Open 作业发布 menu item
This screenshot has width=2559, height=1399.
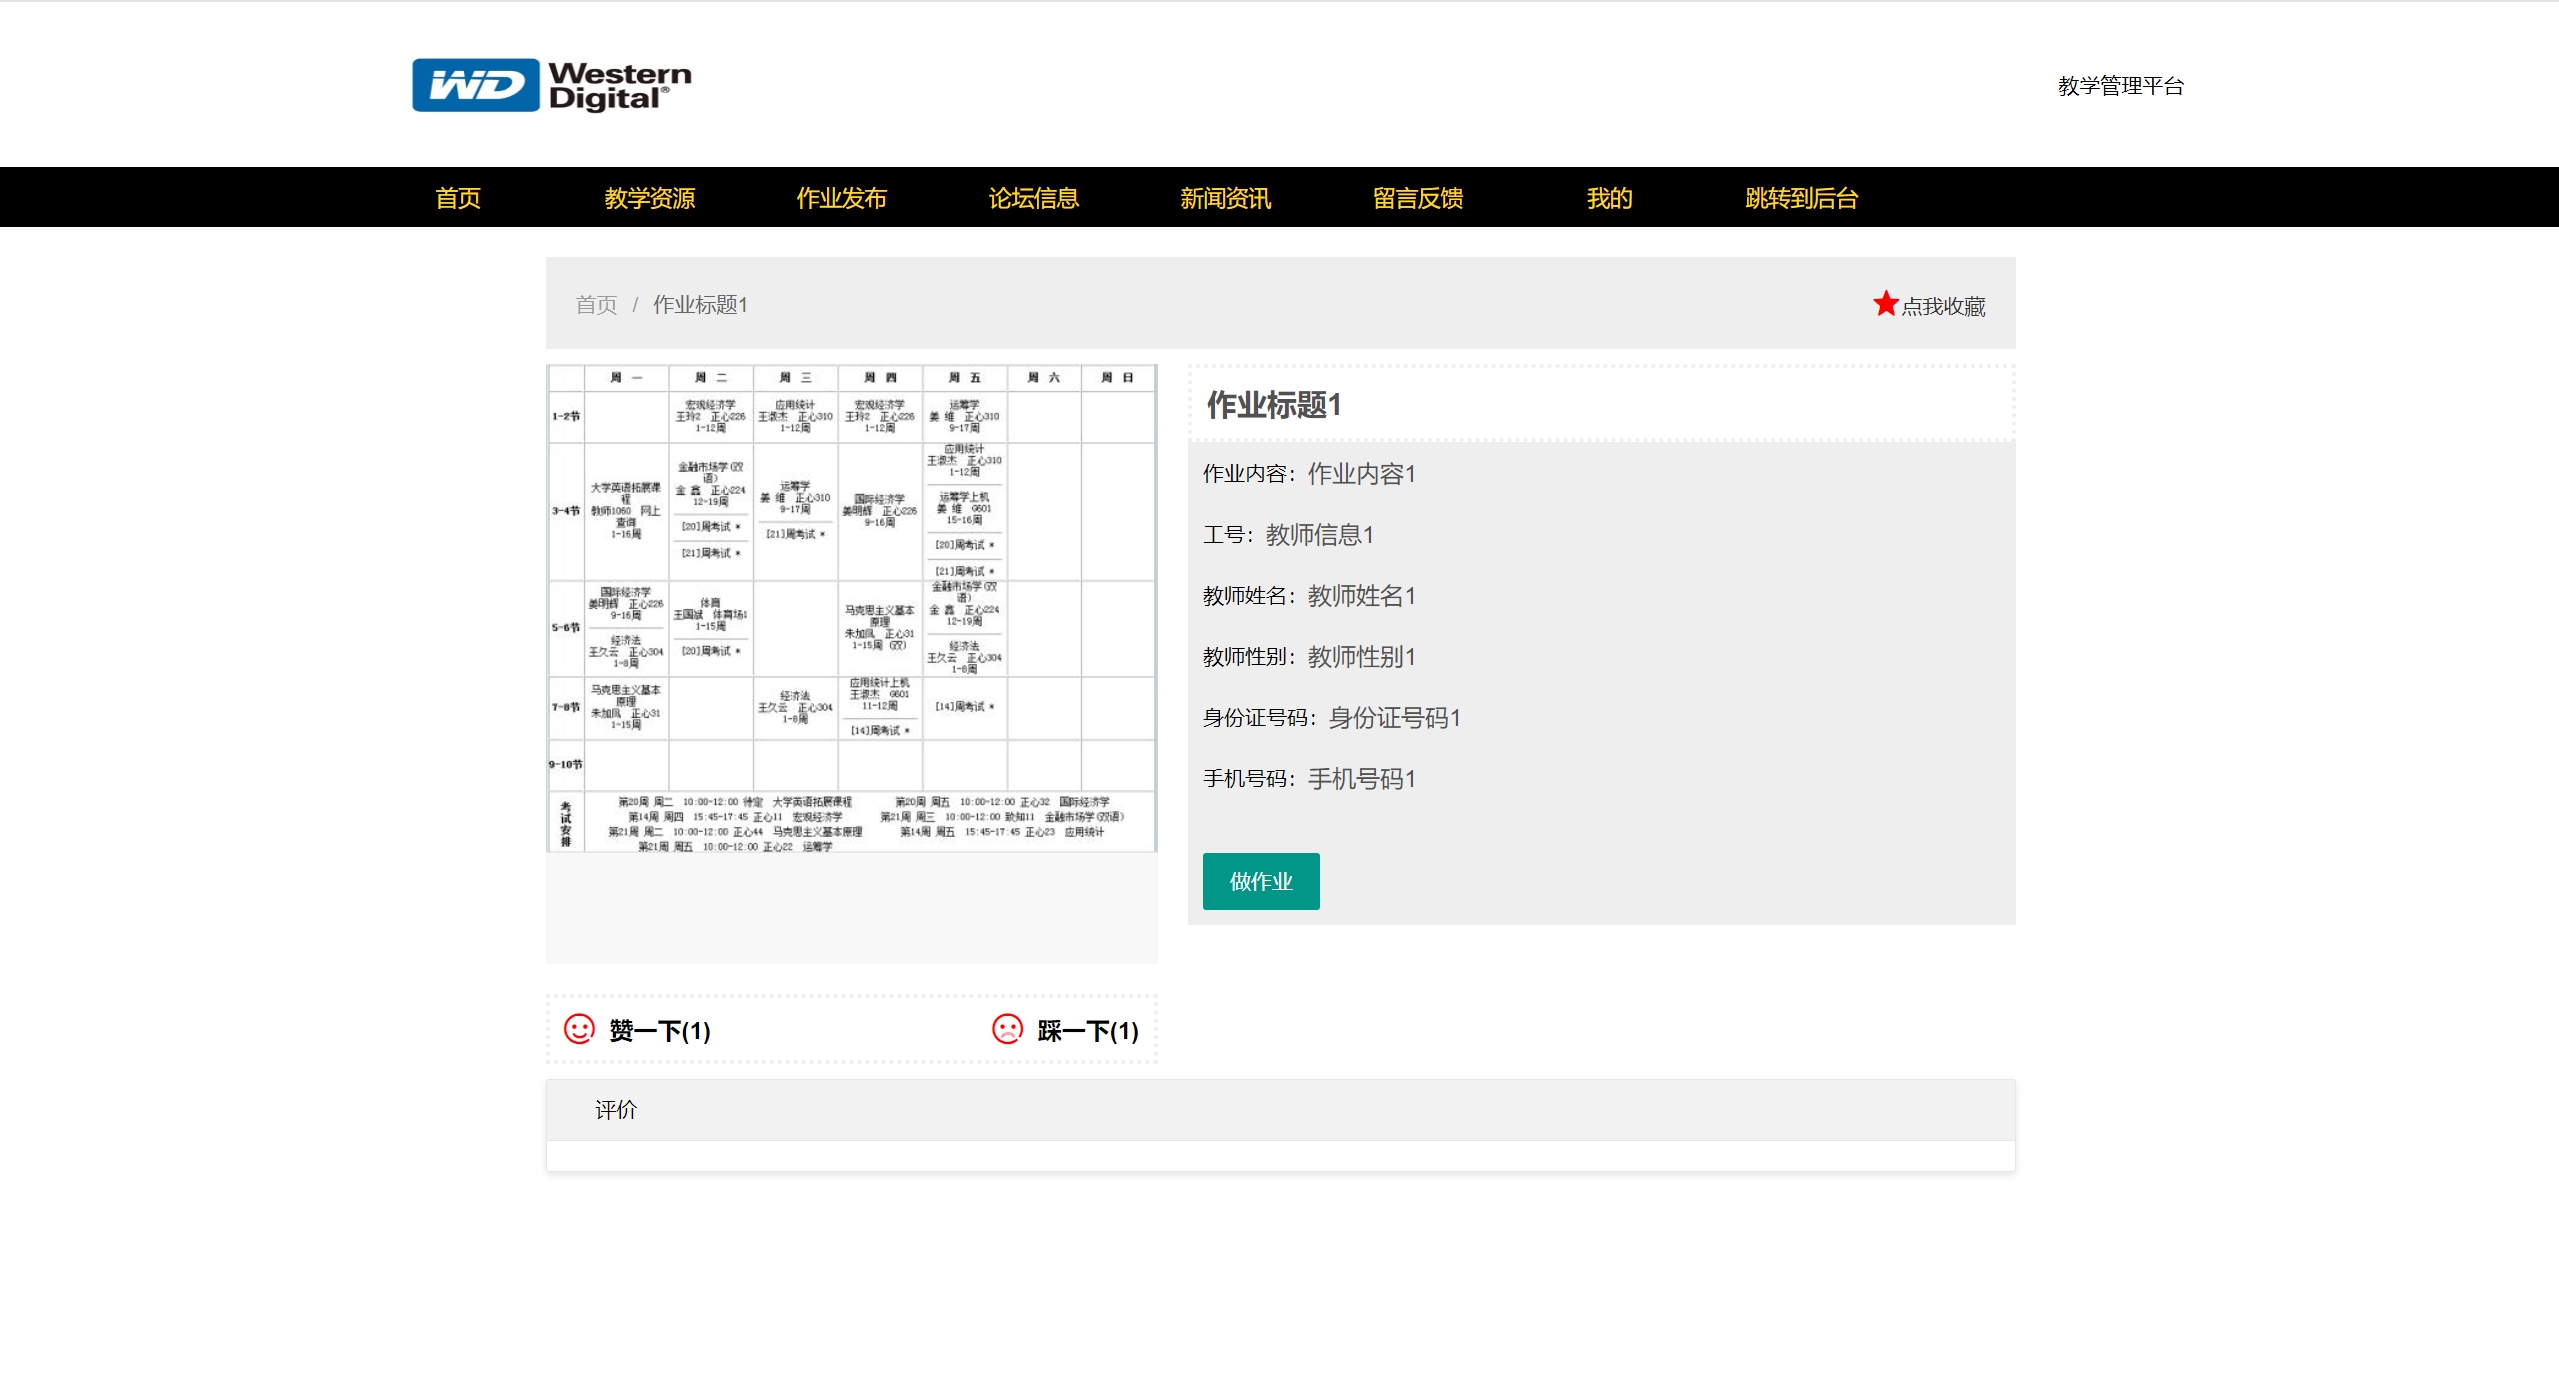[841, 198]
